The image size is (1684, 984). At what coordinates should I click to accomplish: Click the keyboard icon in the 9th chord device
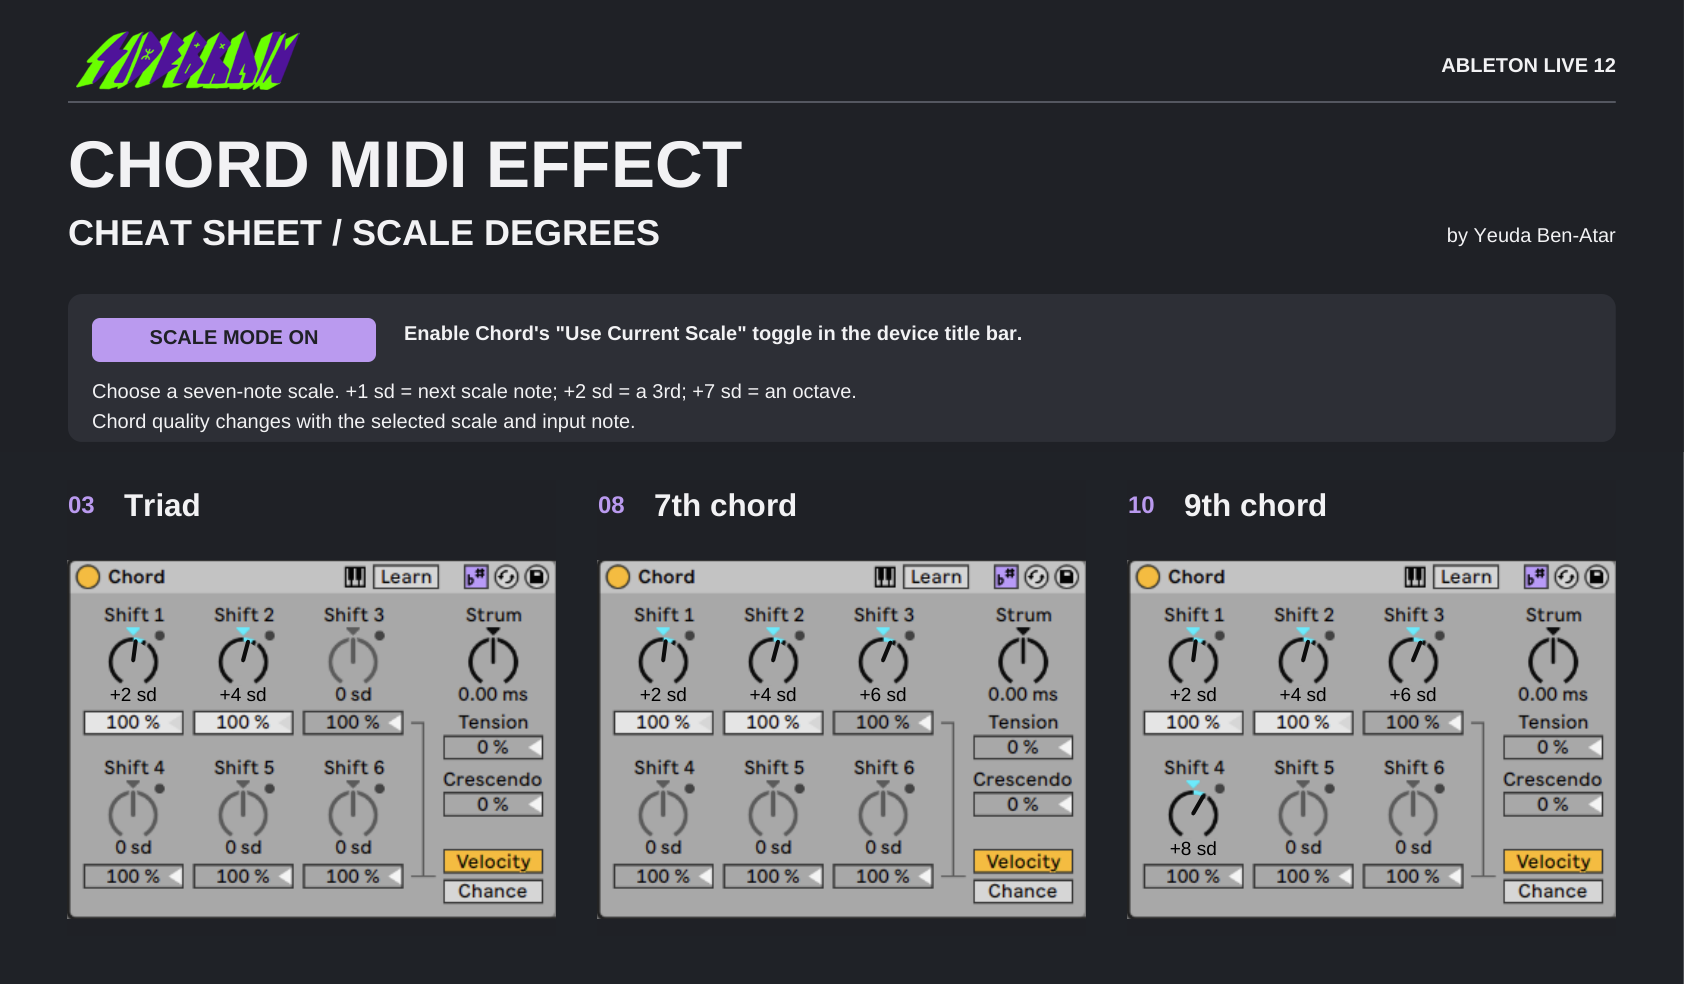coord(1415,577)
